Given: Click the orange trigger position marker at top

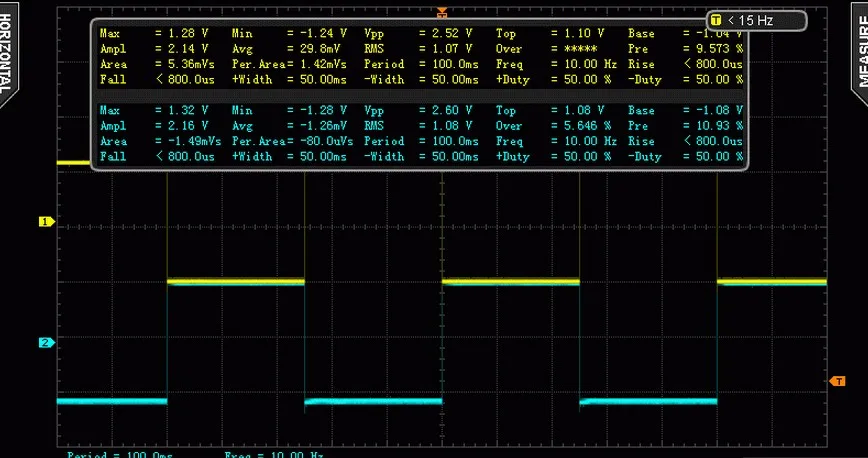Looking at the screenshot, I should coord(442,12).
